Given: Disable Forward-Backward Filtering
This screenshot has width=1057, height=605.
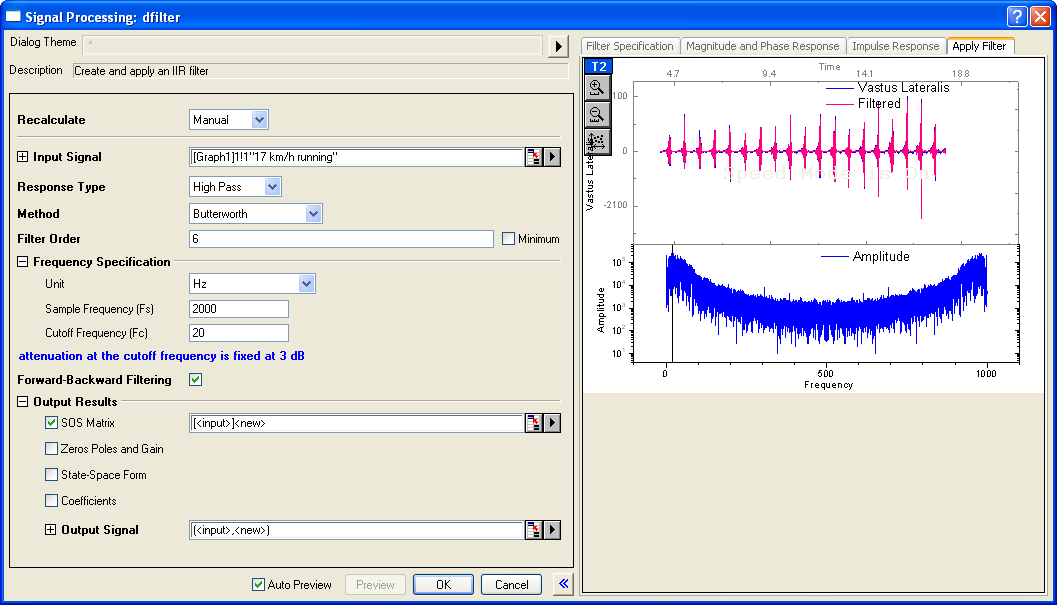Looking at the screenshot, I should (196, 380).
